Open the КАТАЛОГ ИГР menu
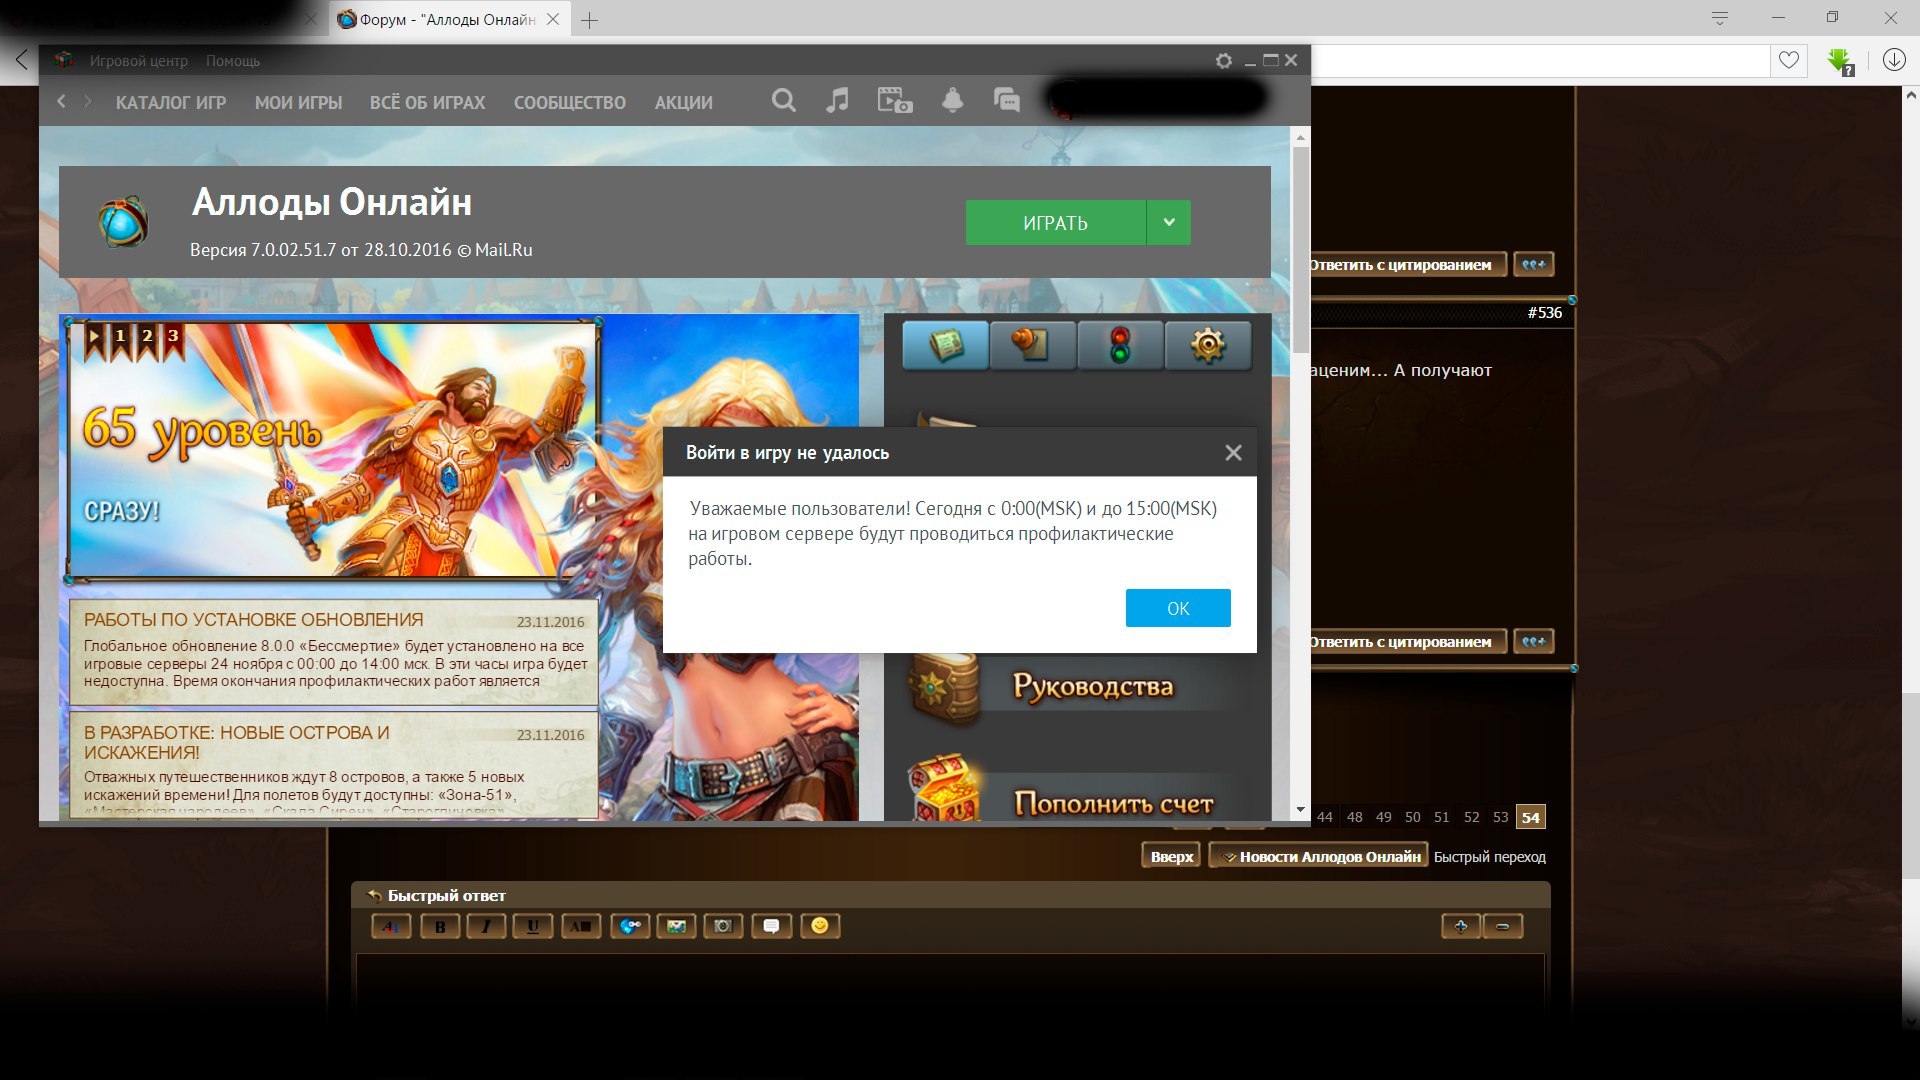This screenshot has width=1920, height=1080. pyautogui.click(x=171, y=102)
